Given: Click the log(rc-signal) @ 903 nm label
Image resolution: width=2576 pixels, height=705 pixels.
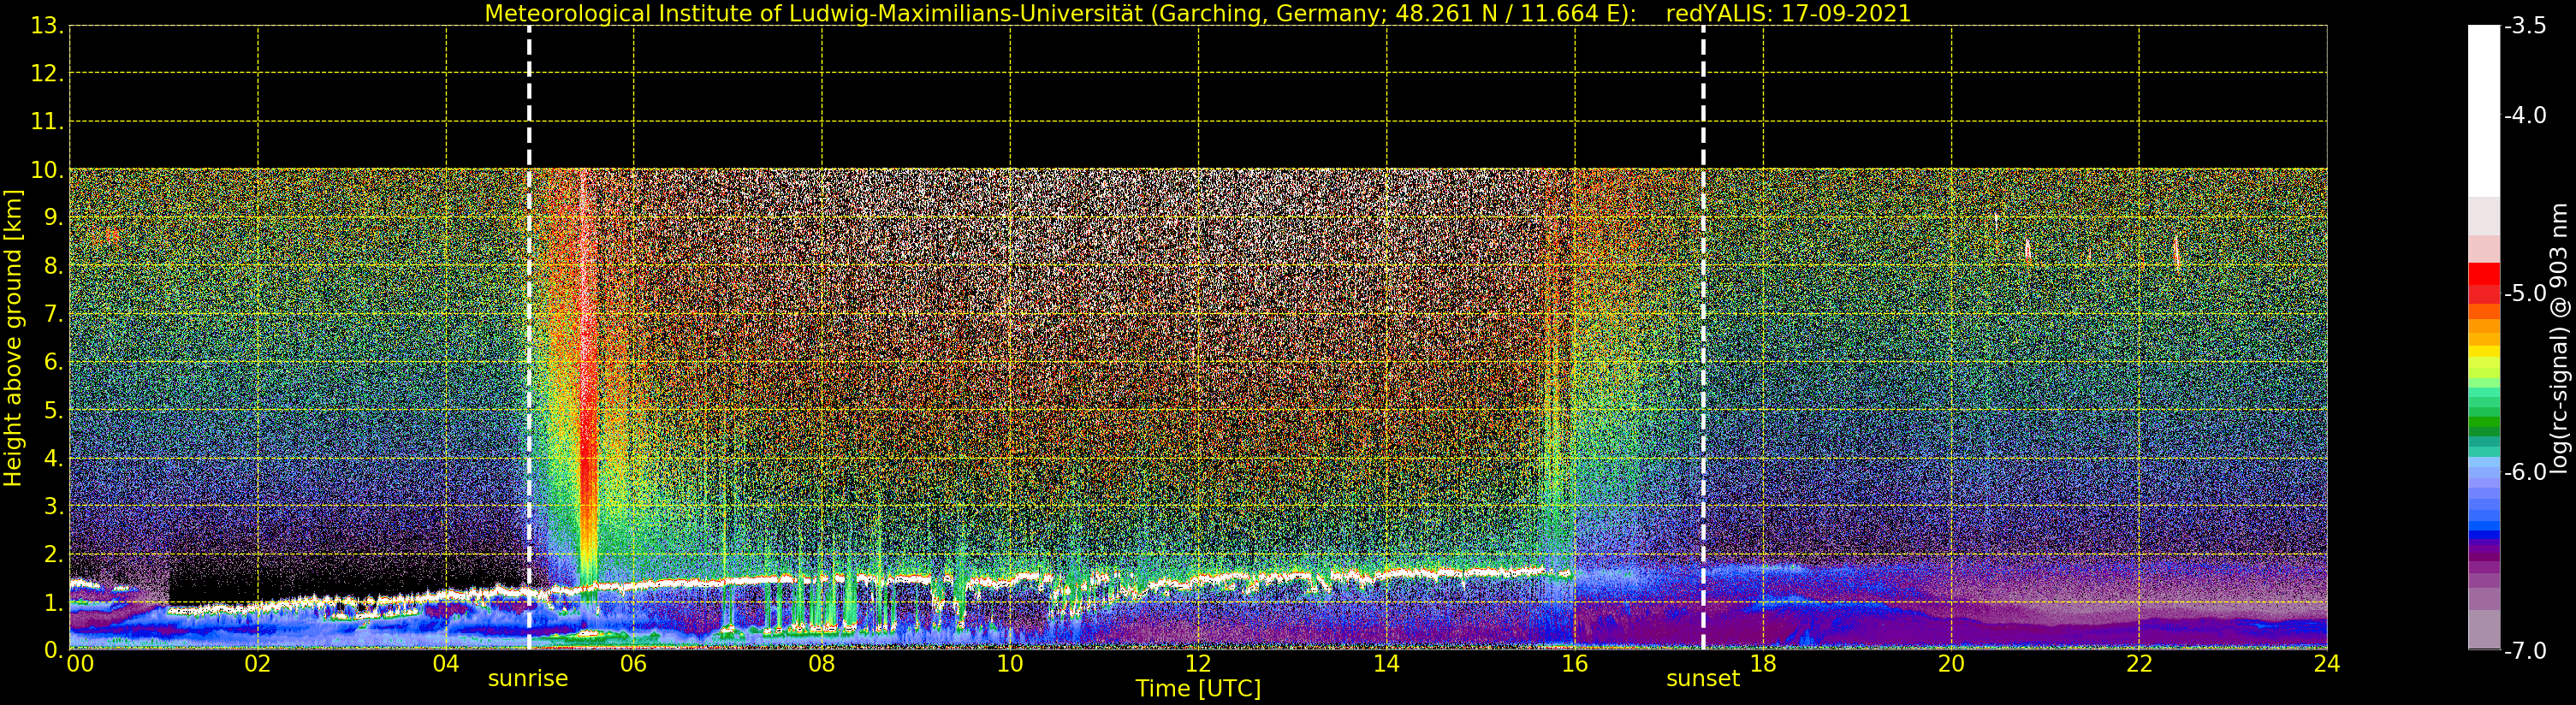Looking at the screenshot, I should (x=2559, y=338).
